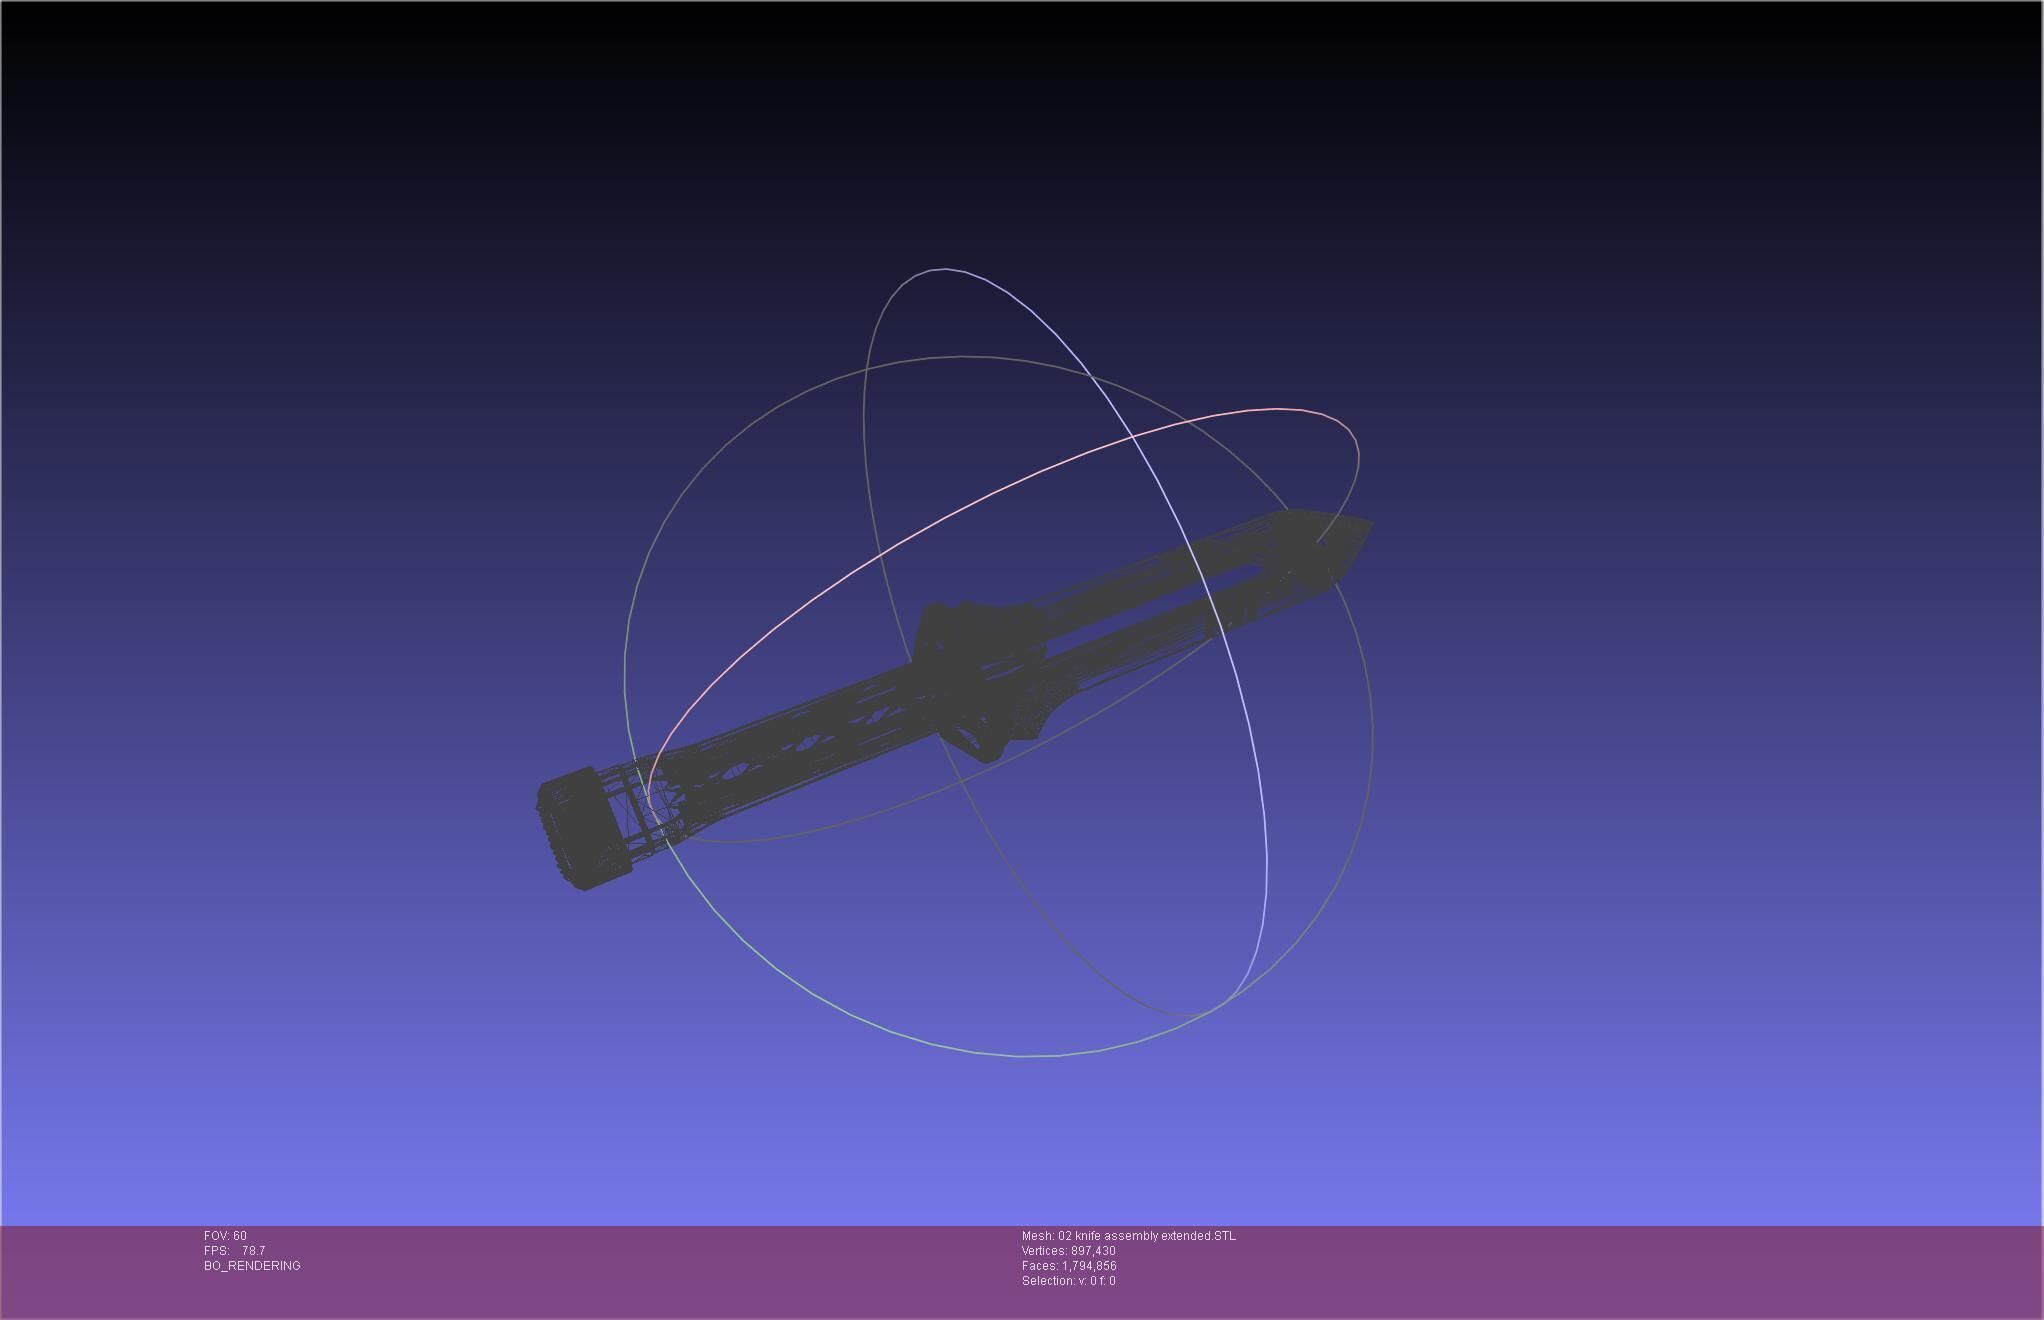Click the BO_RENDERING status text
The height and width of the screenshot is (1320, 2044).
tap(252, 1266)
